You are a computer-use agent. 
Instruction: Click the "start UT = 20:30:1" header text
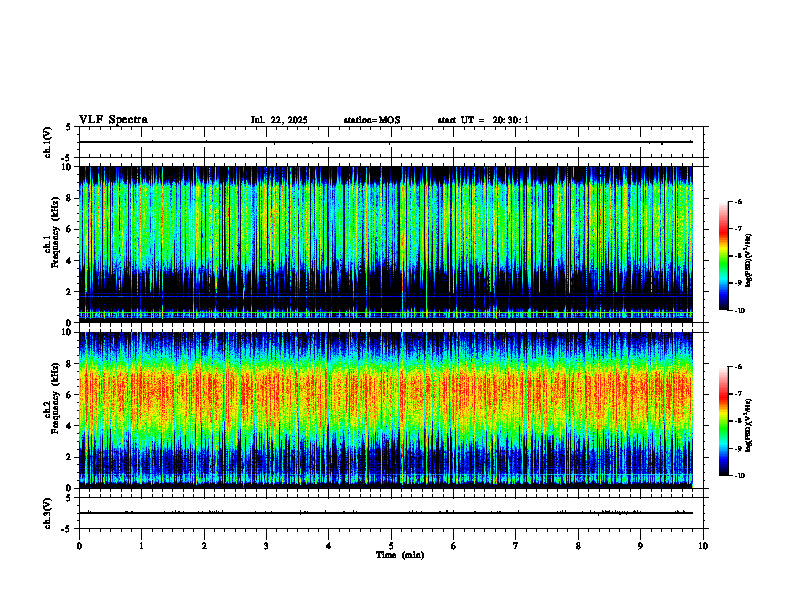click(483, 120)
